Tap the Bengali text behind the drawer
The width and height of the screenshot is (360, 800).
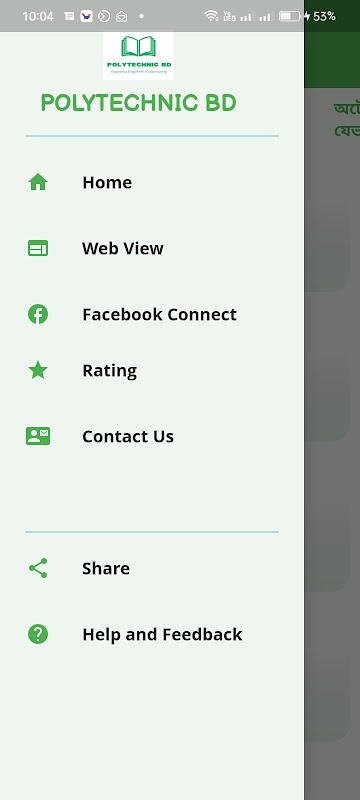(x=347, y=120)
